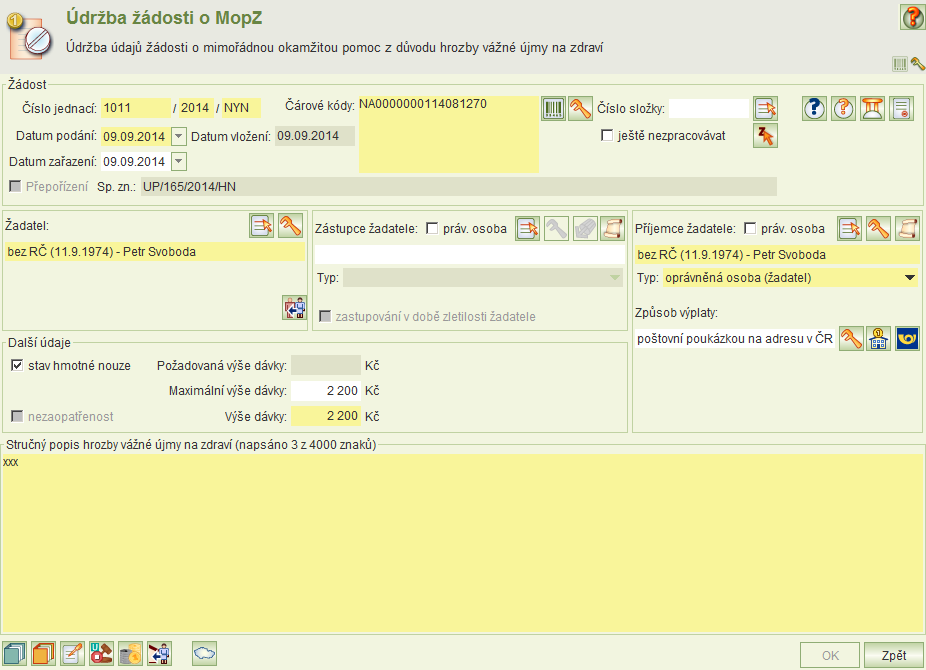Click the Způsob výplaty 'poštovní poukázkou' field
The image size is (926, 670).
tap(735, 339)
